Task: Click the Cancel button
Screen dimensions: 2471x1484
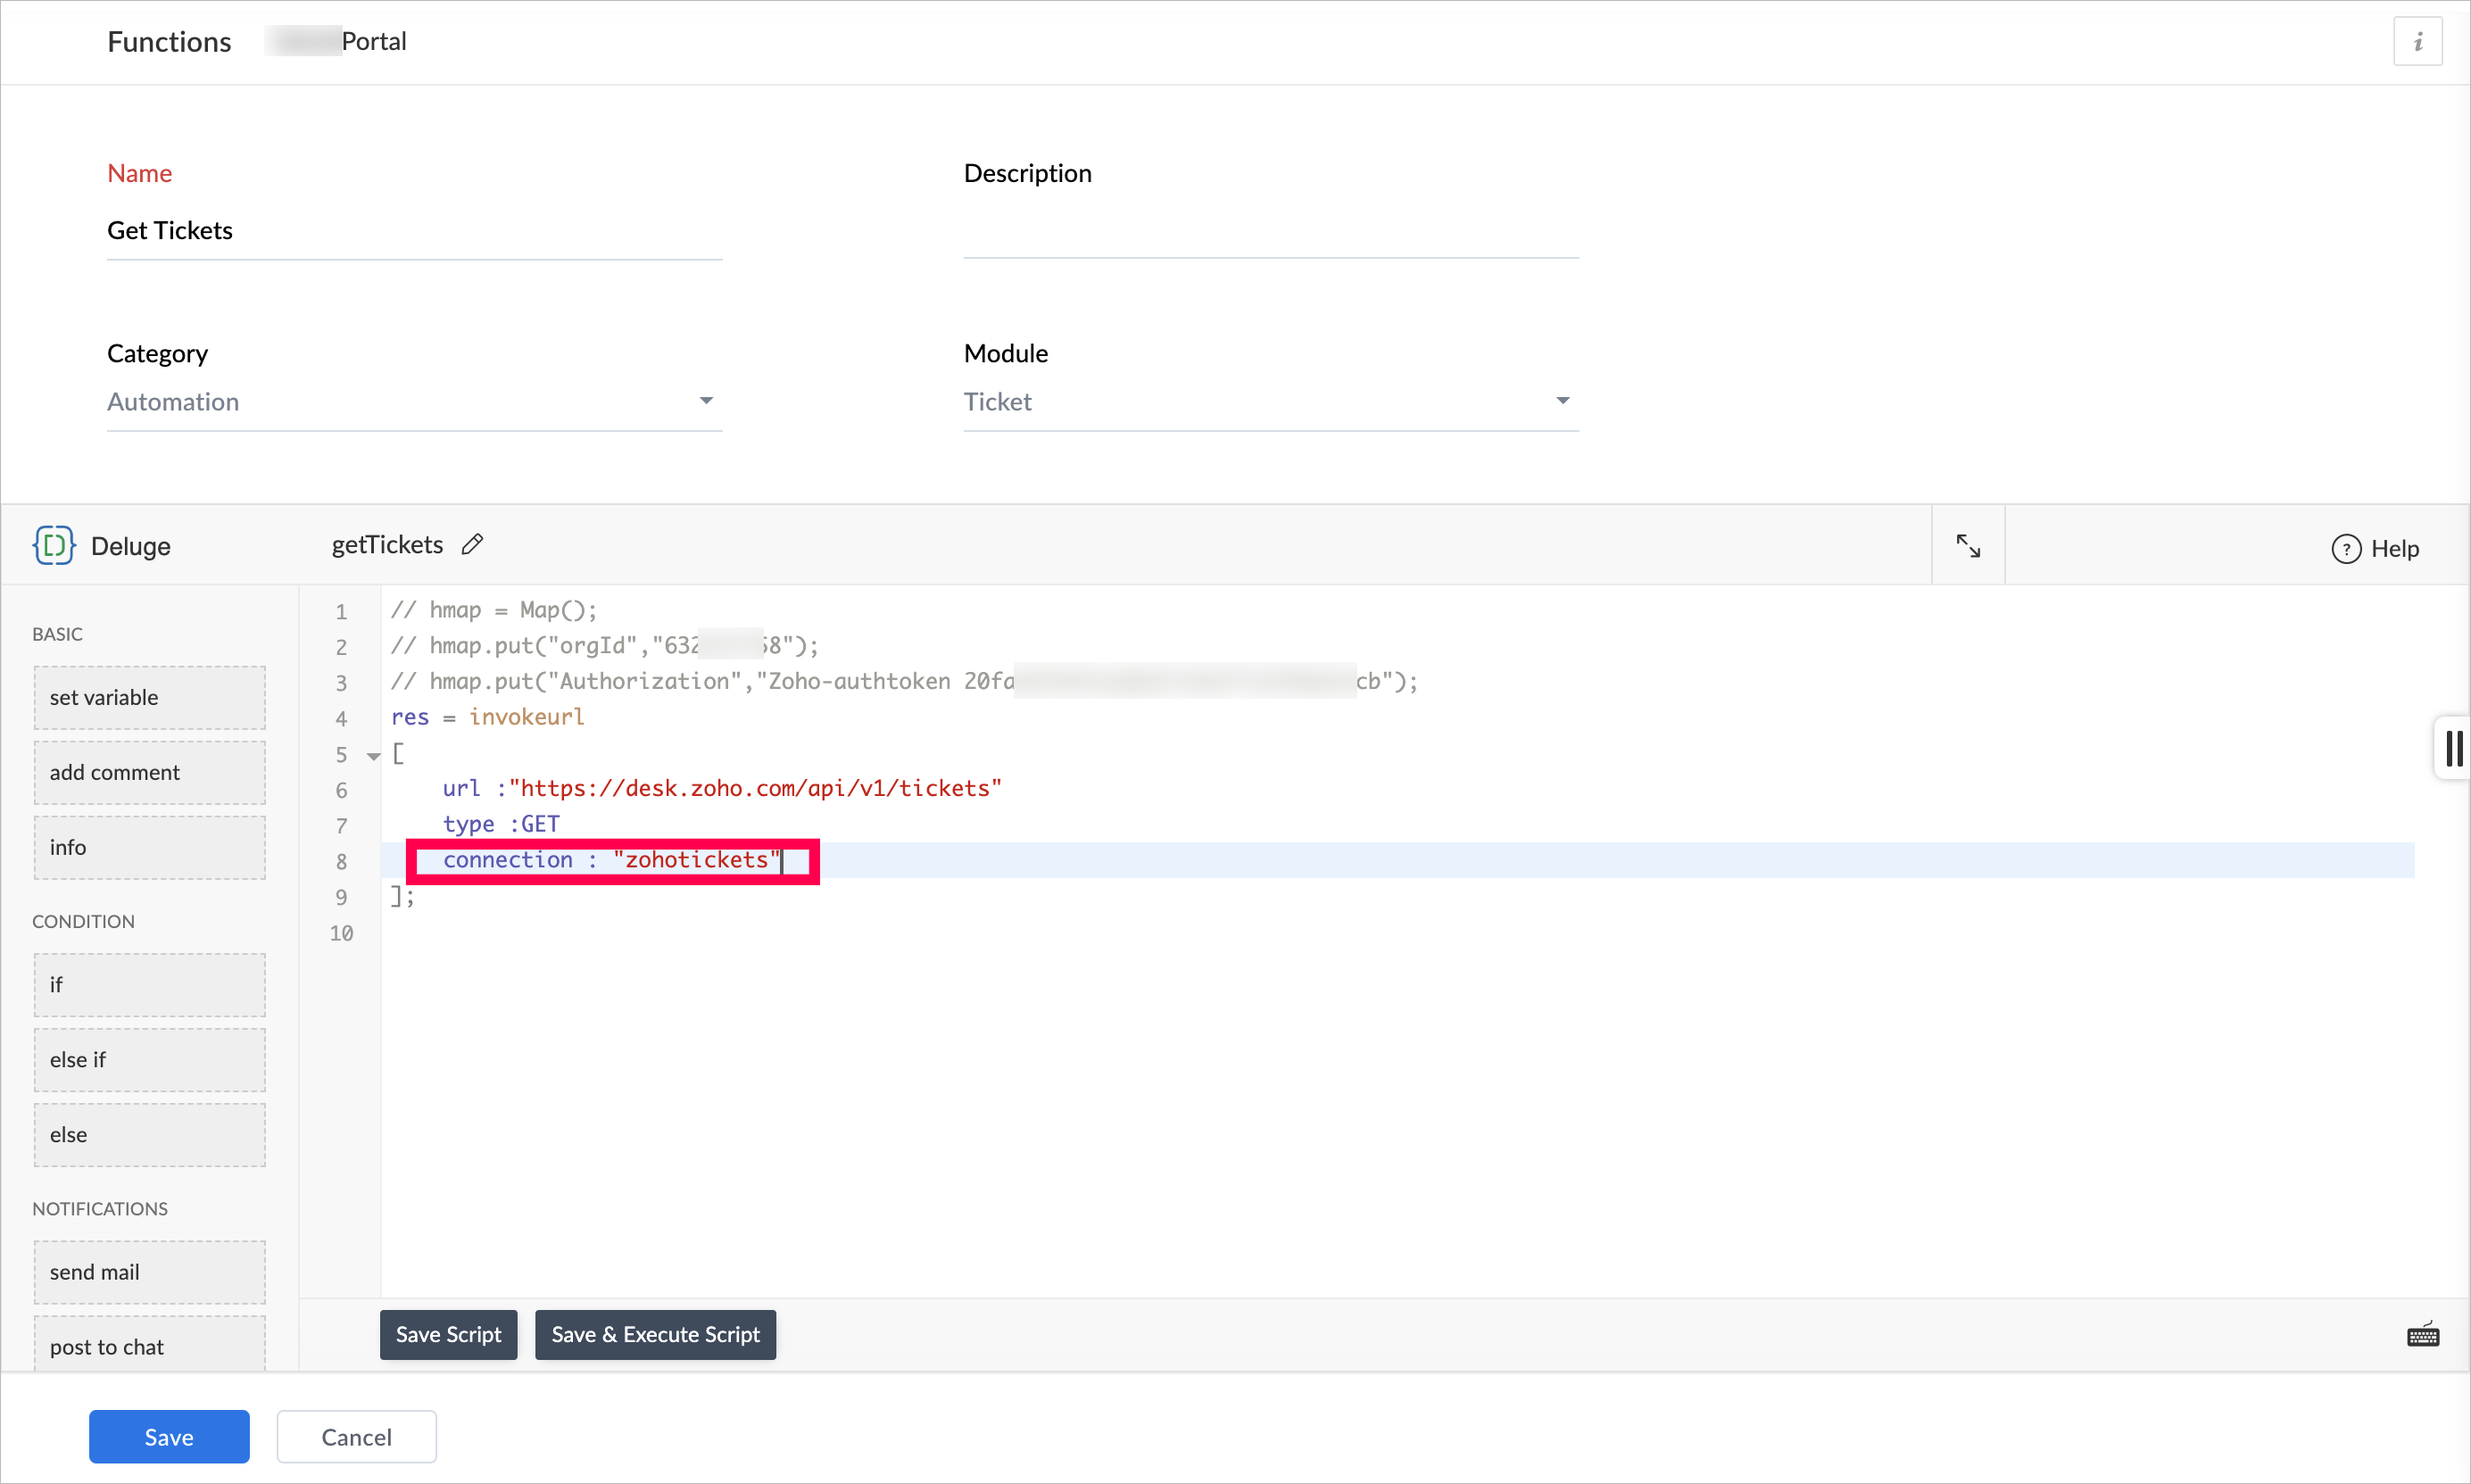Action: pos(356,1437)
